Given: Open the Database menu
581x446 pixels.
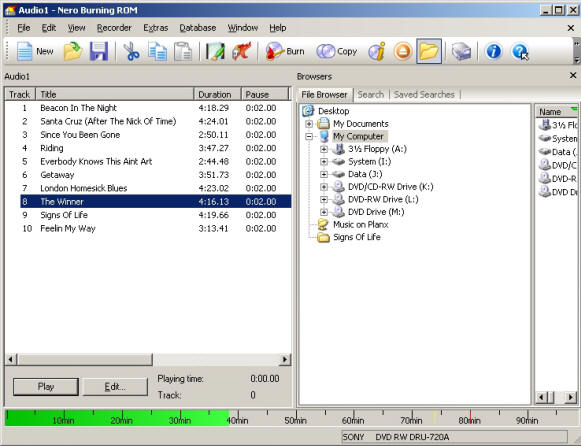Looking at the screenshot, I should coord(197,28).
